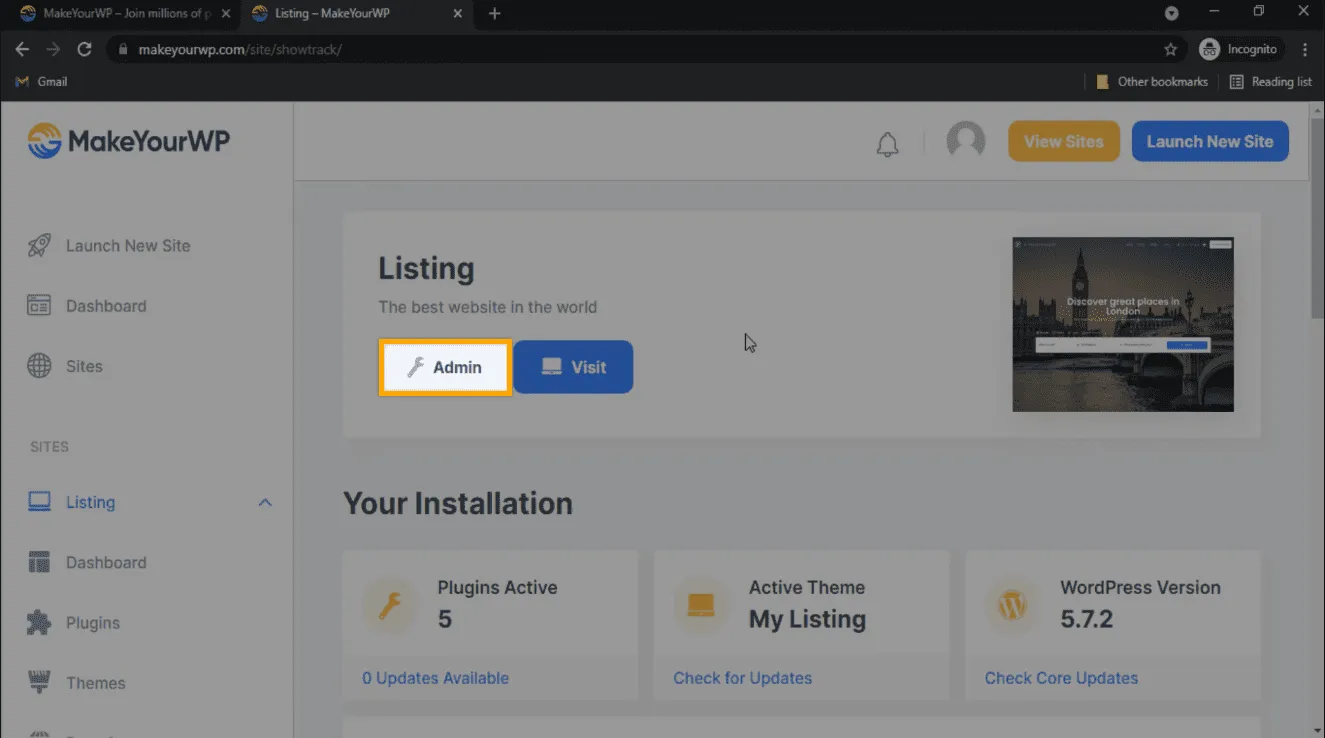Bookmark this page with the star icon
This screenshot has width=1325, height=738.
click(1170, 49)
